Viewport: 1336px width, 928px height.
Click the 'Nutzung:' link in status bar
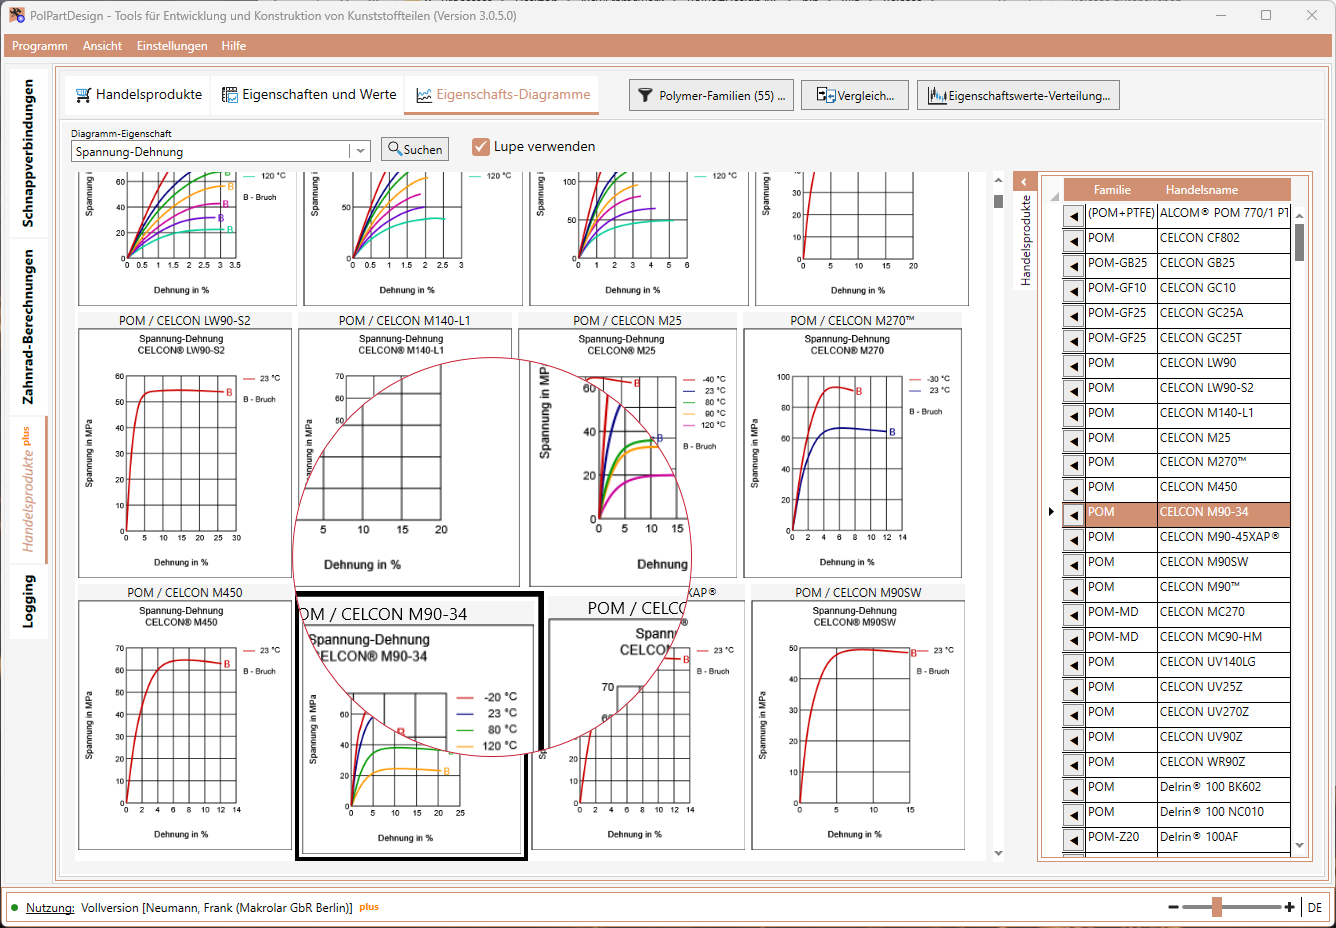(50, 908)
